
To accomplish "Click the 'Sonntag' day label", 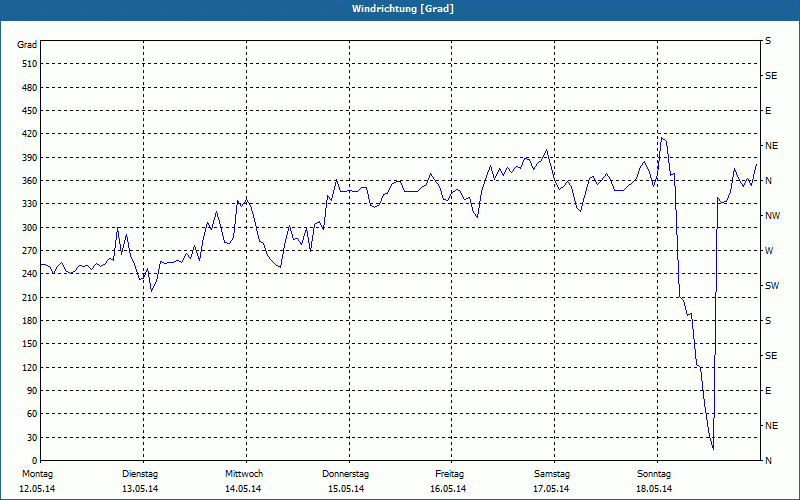I will (654, 473).
